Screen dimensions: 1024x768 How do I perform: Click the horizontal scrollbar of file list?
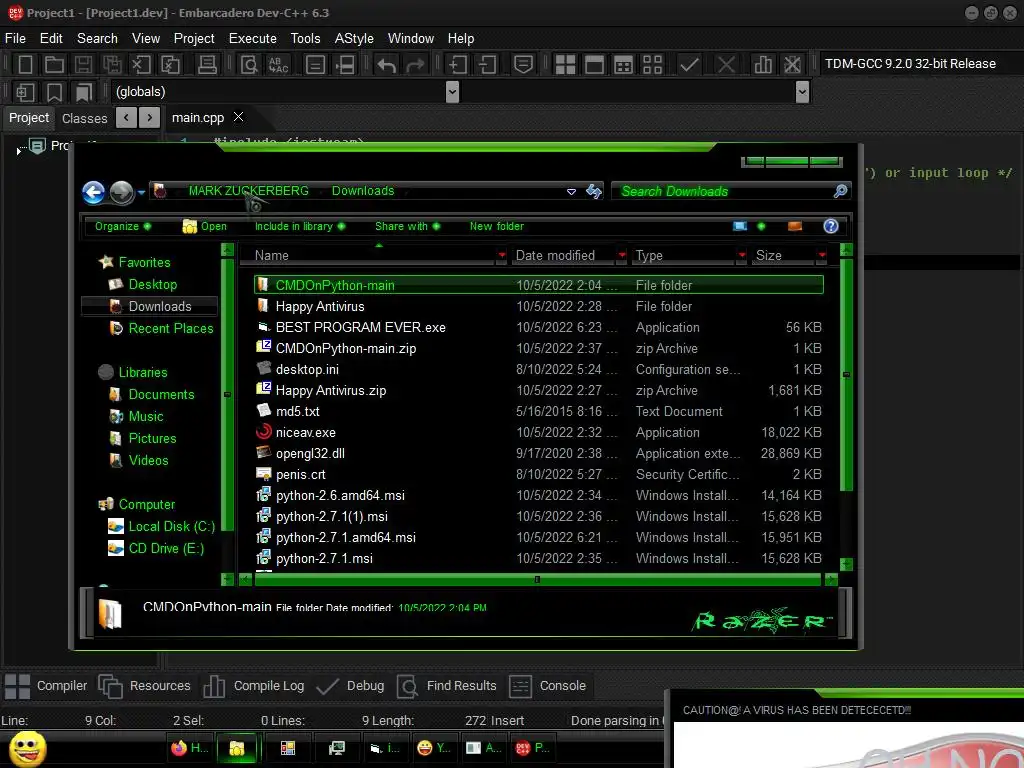tap(536, 579)
